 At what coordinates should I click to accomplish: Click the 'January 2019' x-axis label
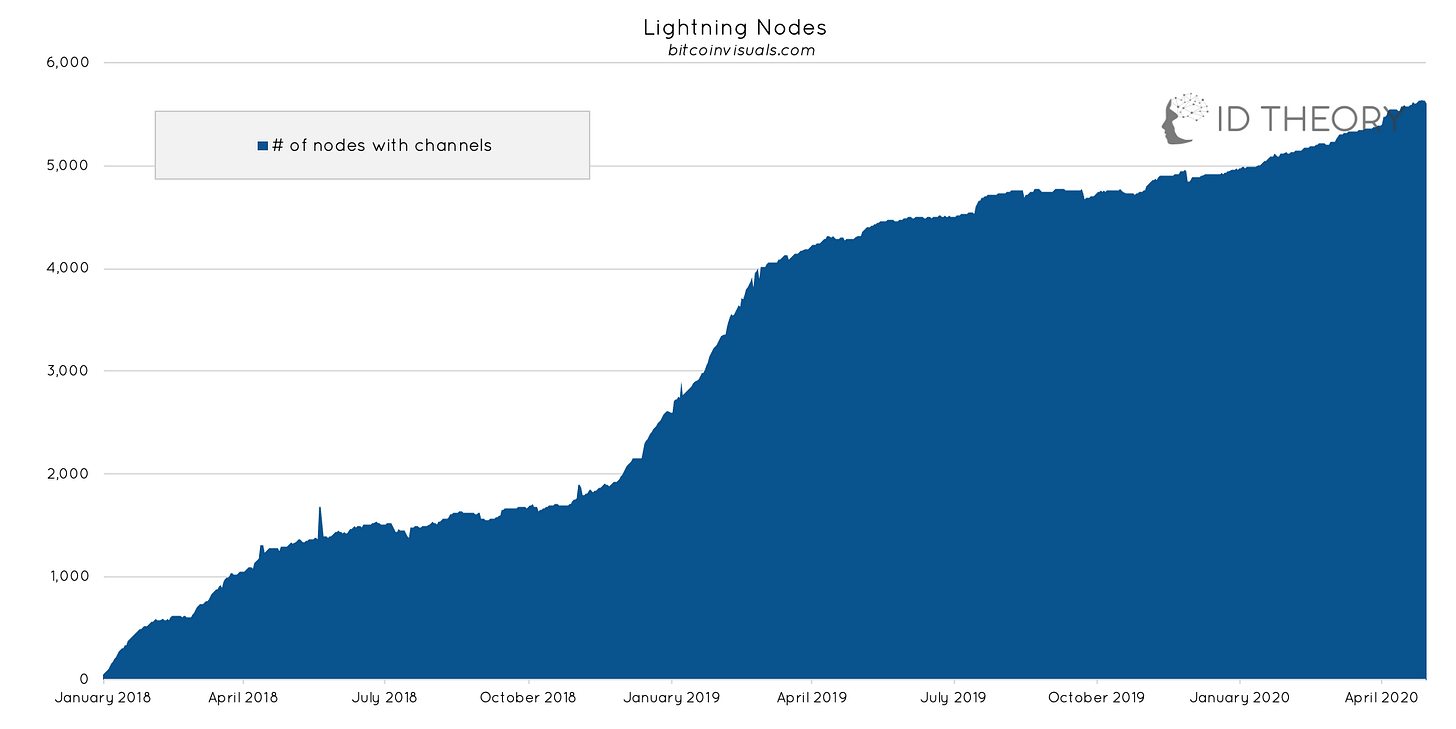(x=671, y=697)
